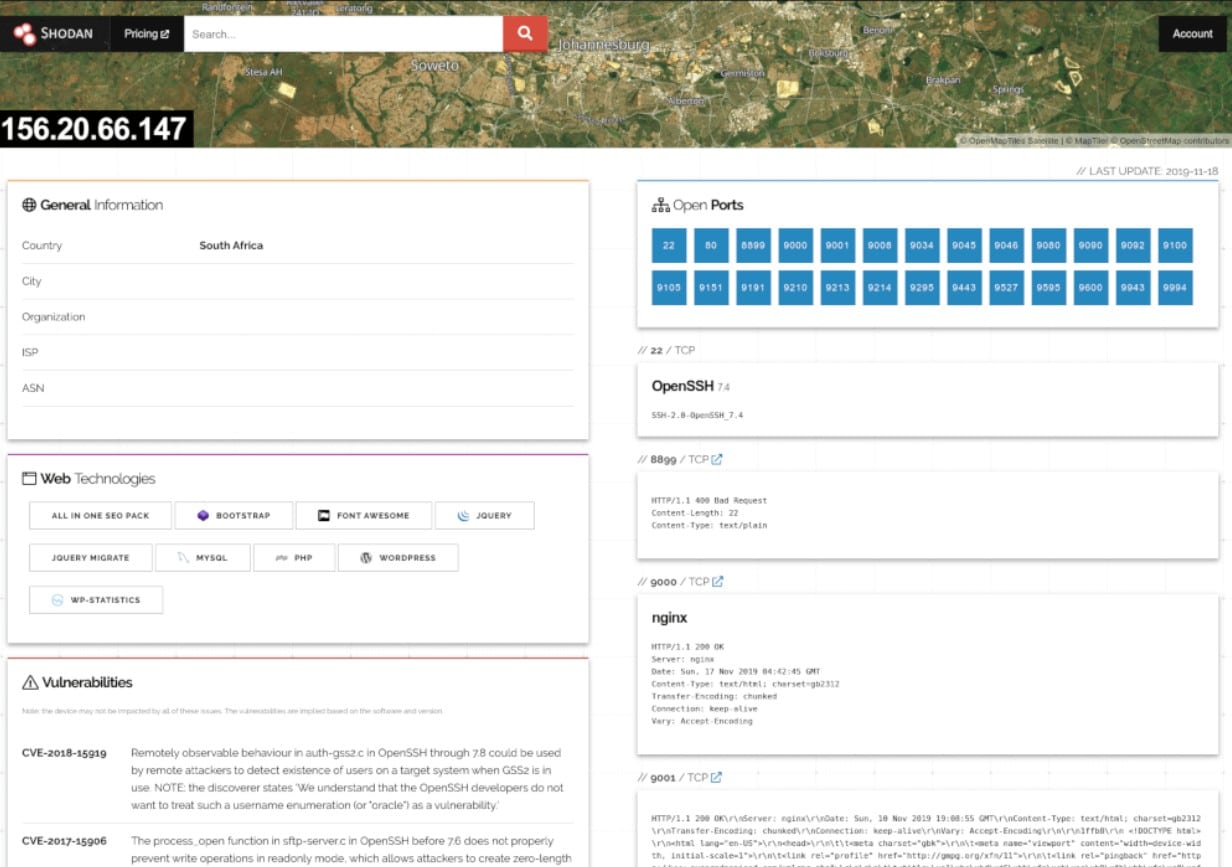The width and height of the screenshot is (1232, 867).
Task: Open the Pricing page
Action: coord(145,33)
